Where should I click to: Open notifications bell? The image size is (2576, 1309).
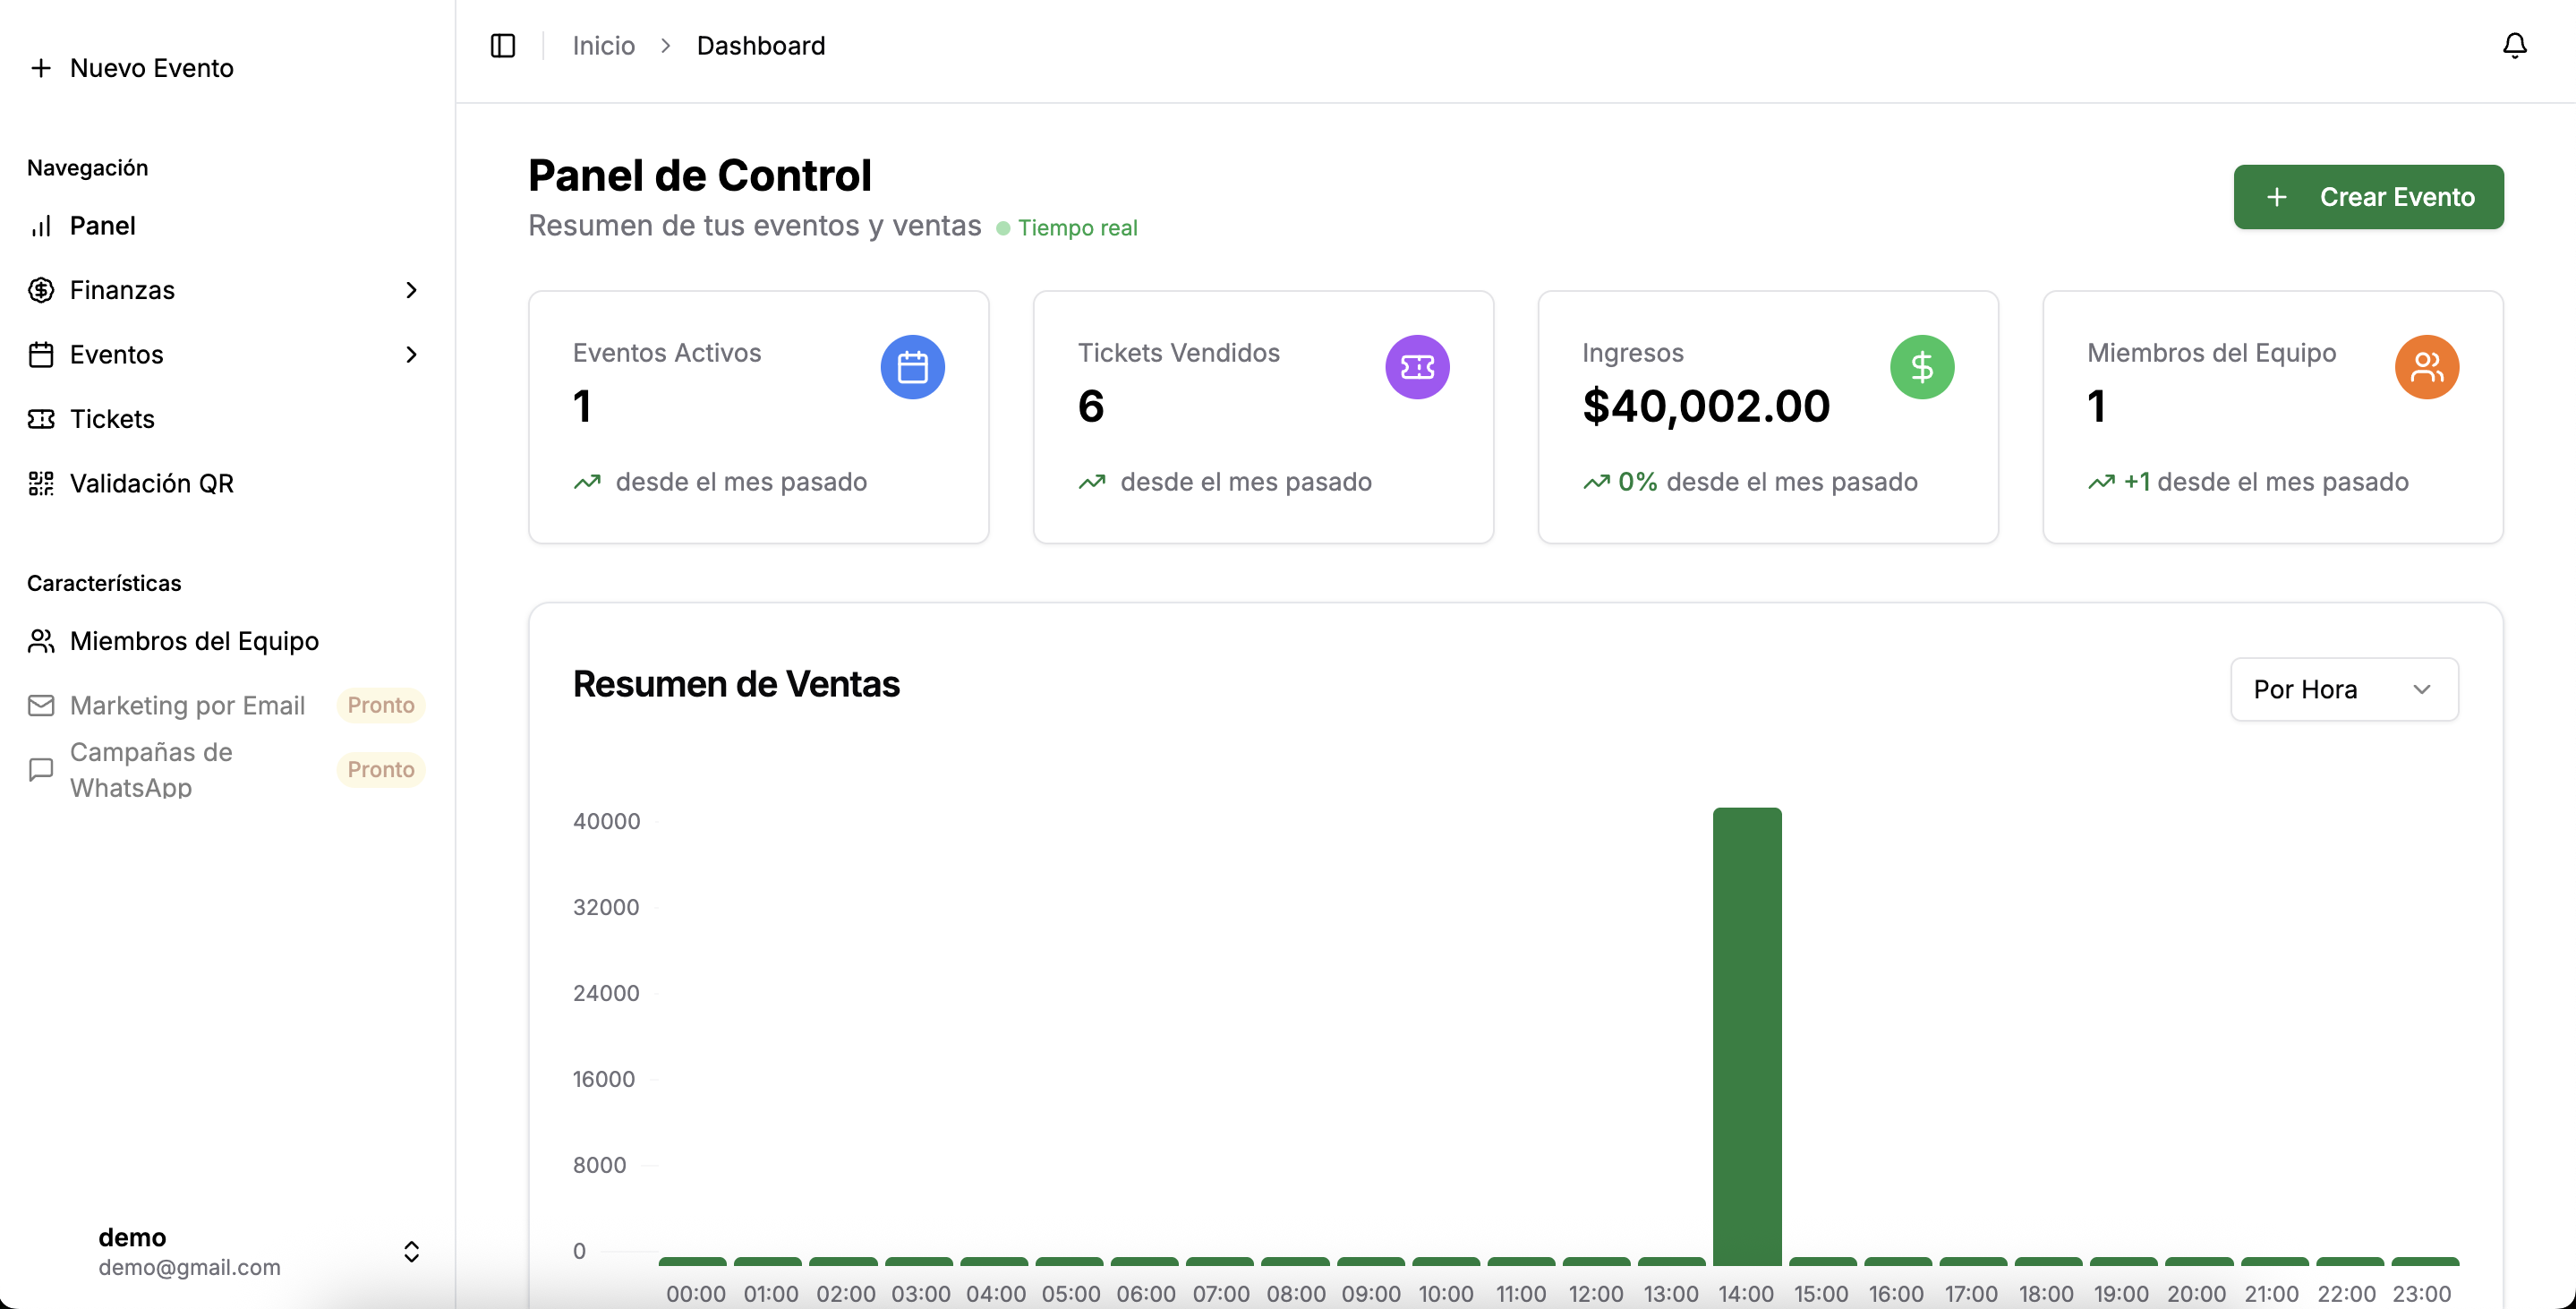coord(2514,46)
